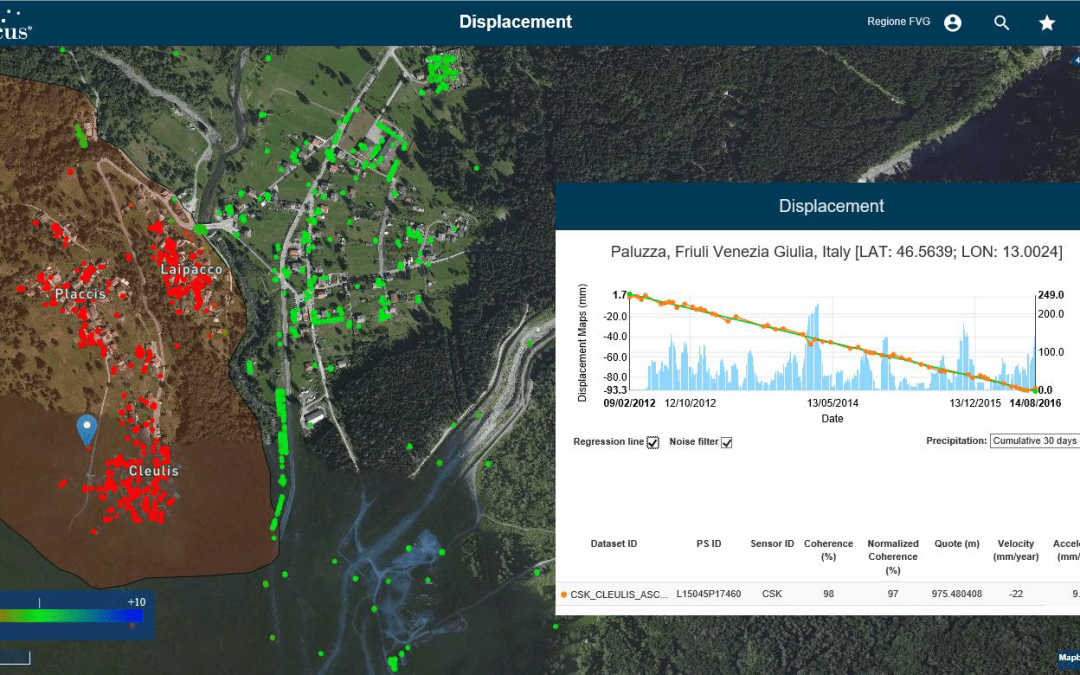Click the blue location pin marker
Image resolution: width=1080 pixels, height=675 pixels.
pyautogui.click(x=87, y=429)
